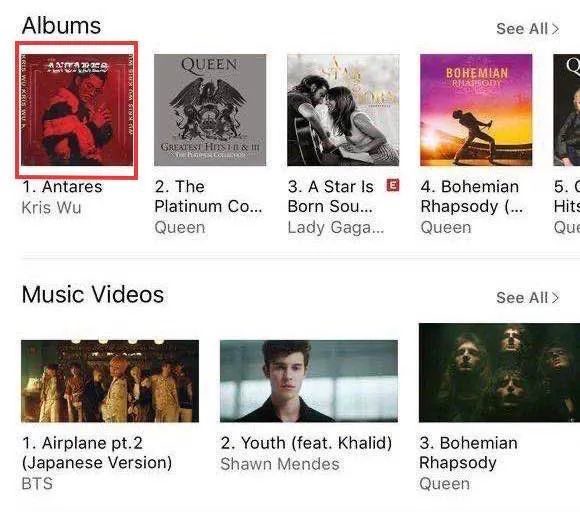The height and width of the screenshot is (512, 580).
Task: Select '4. Bohemian Rhapsody' album title
Action: click(x=472, y=196)
